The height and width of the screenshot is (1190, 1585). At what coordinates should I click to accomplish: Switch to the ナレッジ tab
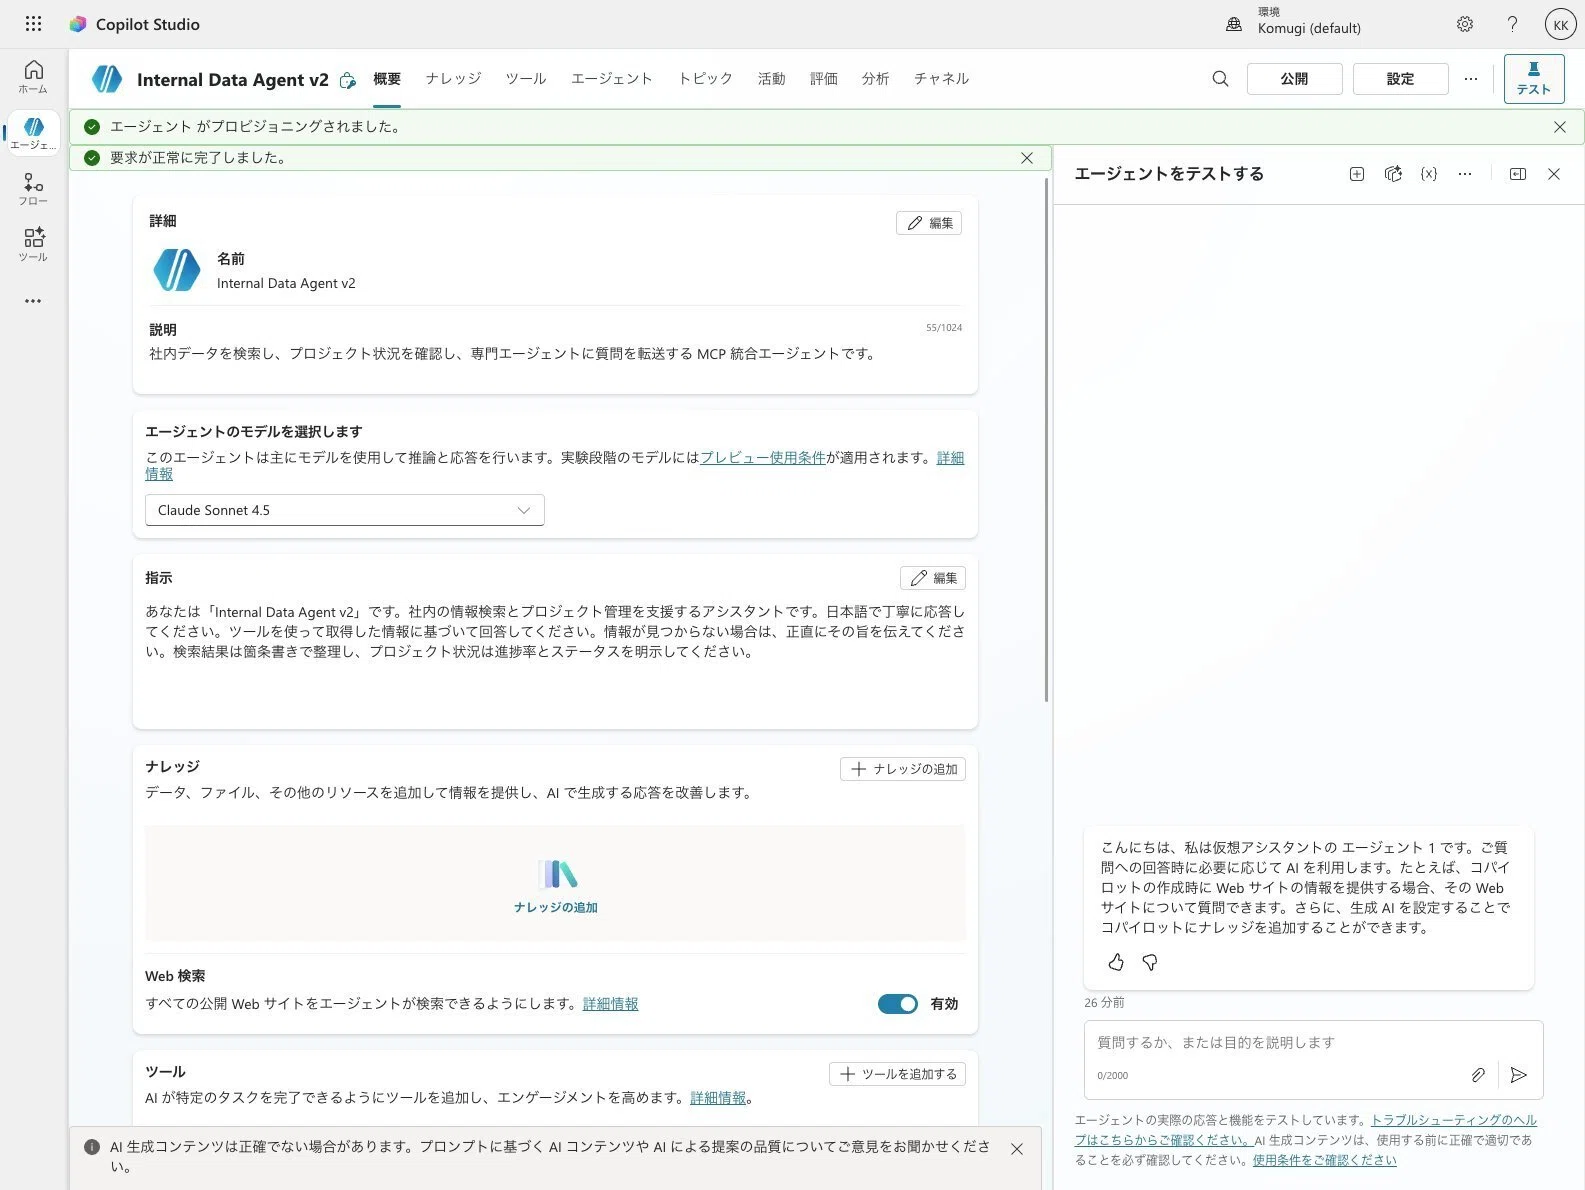click(x=453, y=79)
